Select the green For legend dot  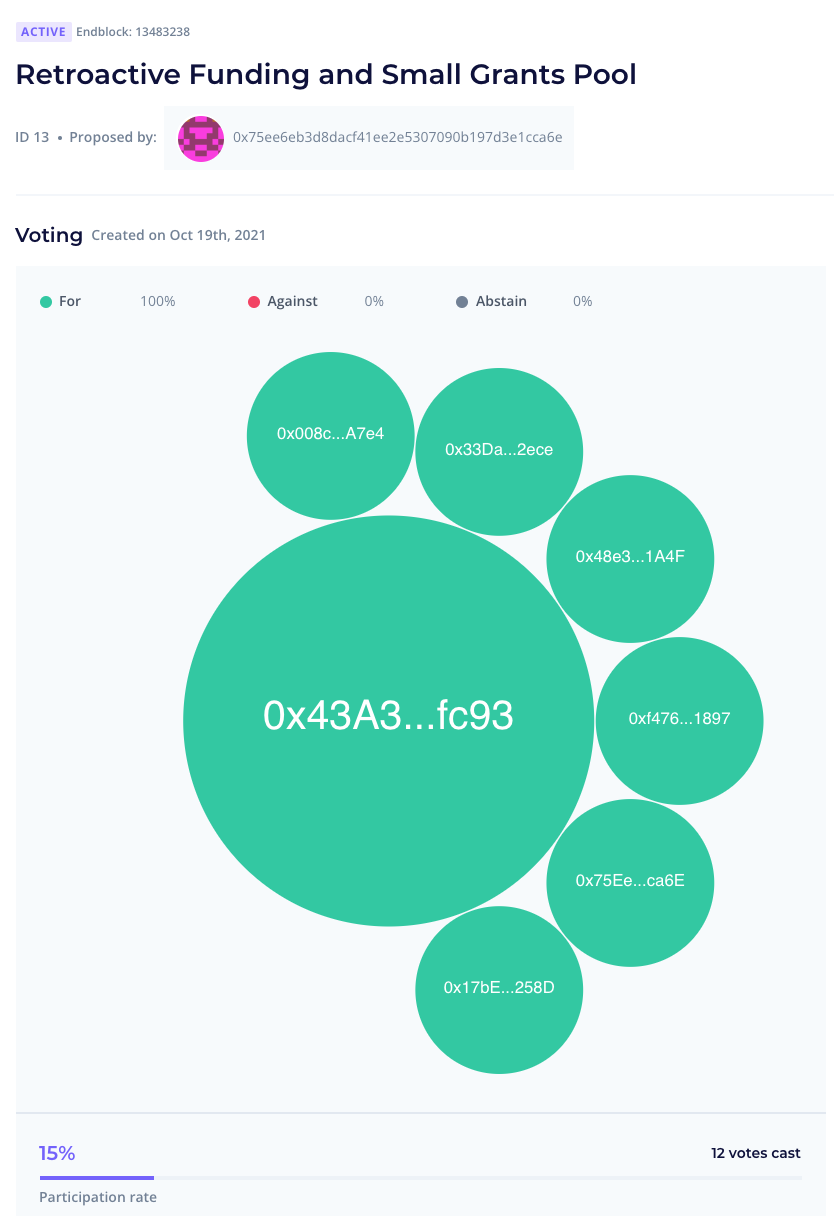[x=45, y=301]
